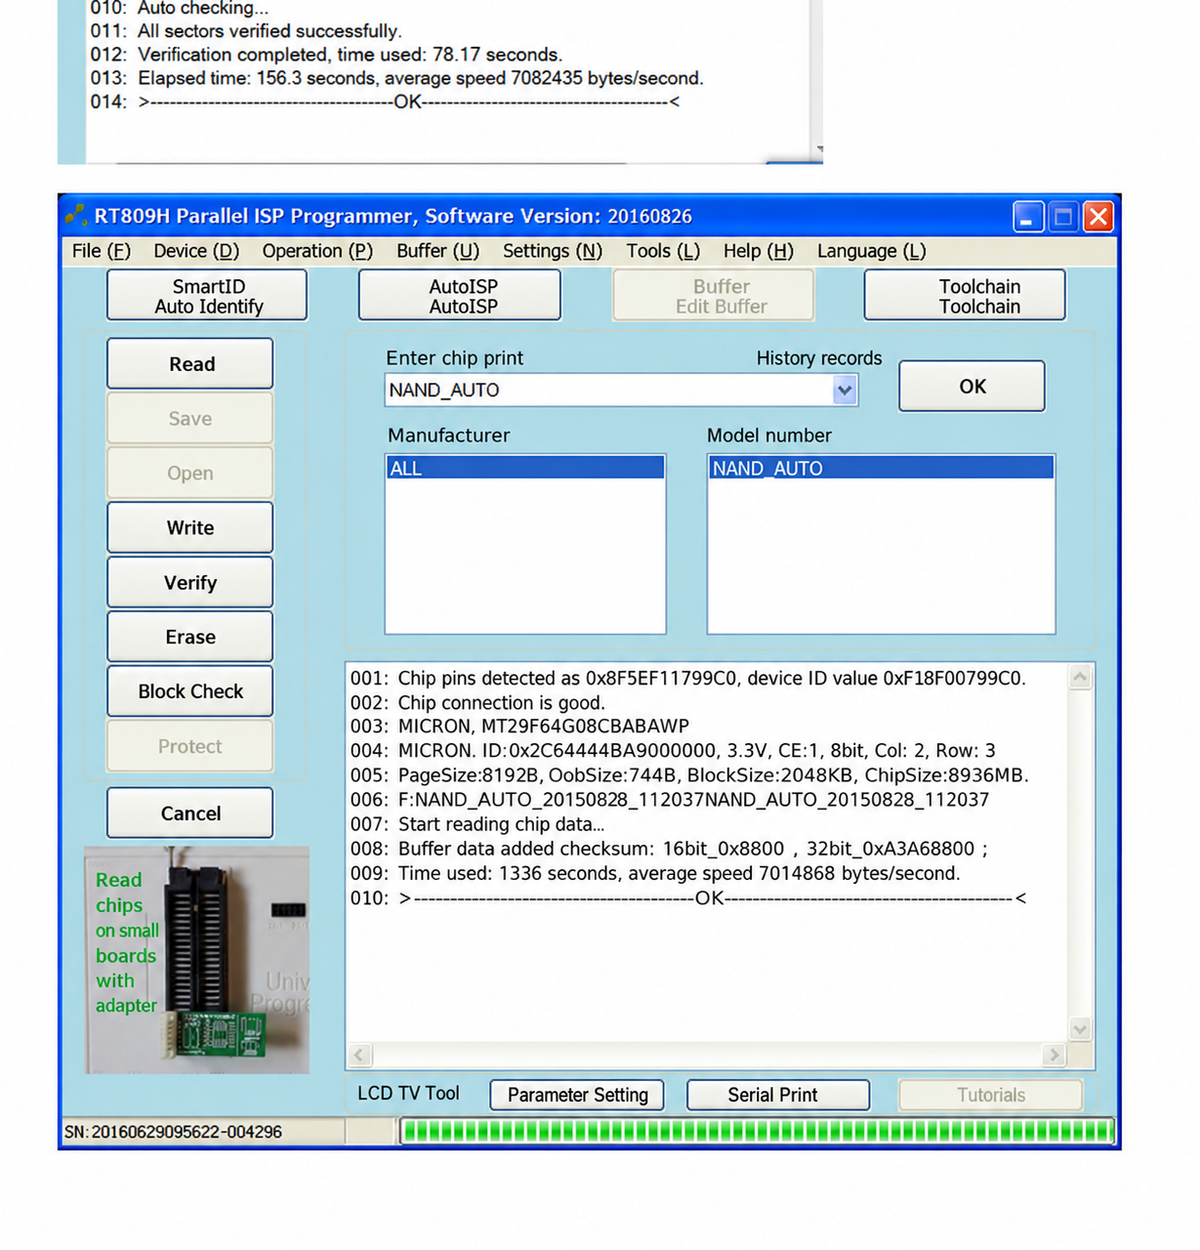Click log line 006 F:NAND_AUTO_20150828_112037
Image resolution: width=1200 pixels, height=1250 pixels.
click(x=670, y=800)
